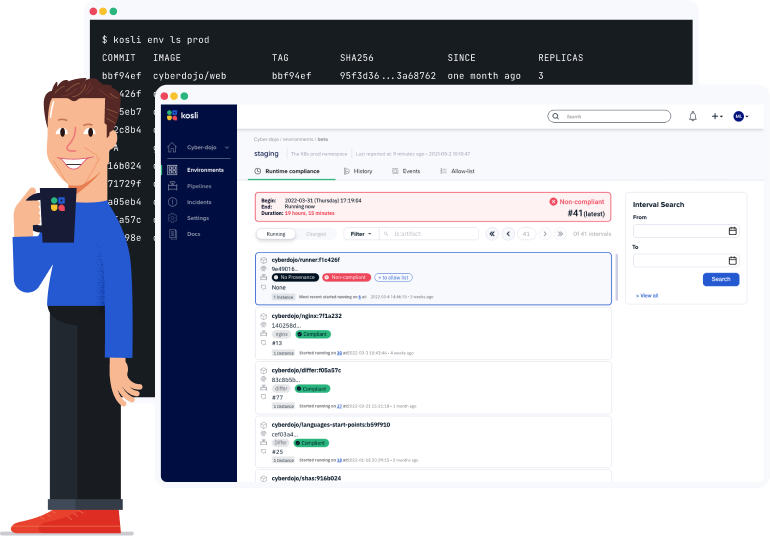Click the Allow-list tab icon
This screenshot has width=770, height=536.
point(443,171)
